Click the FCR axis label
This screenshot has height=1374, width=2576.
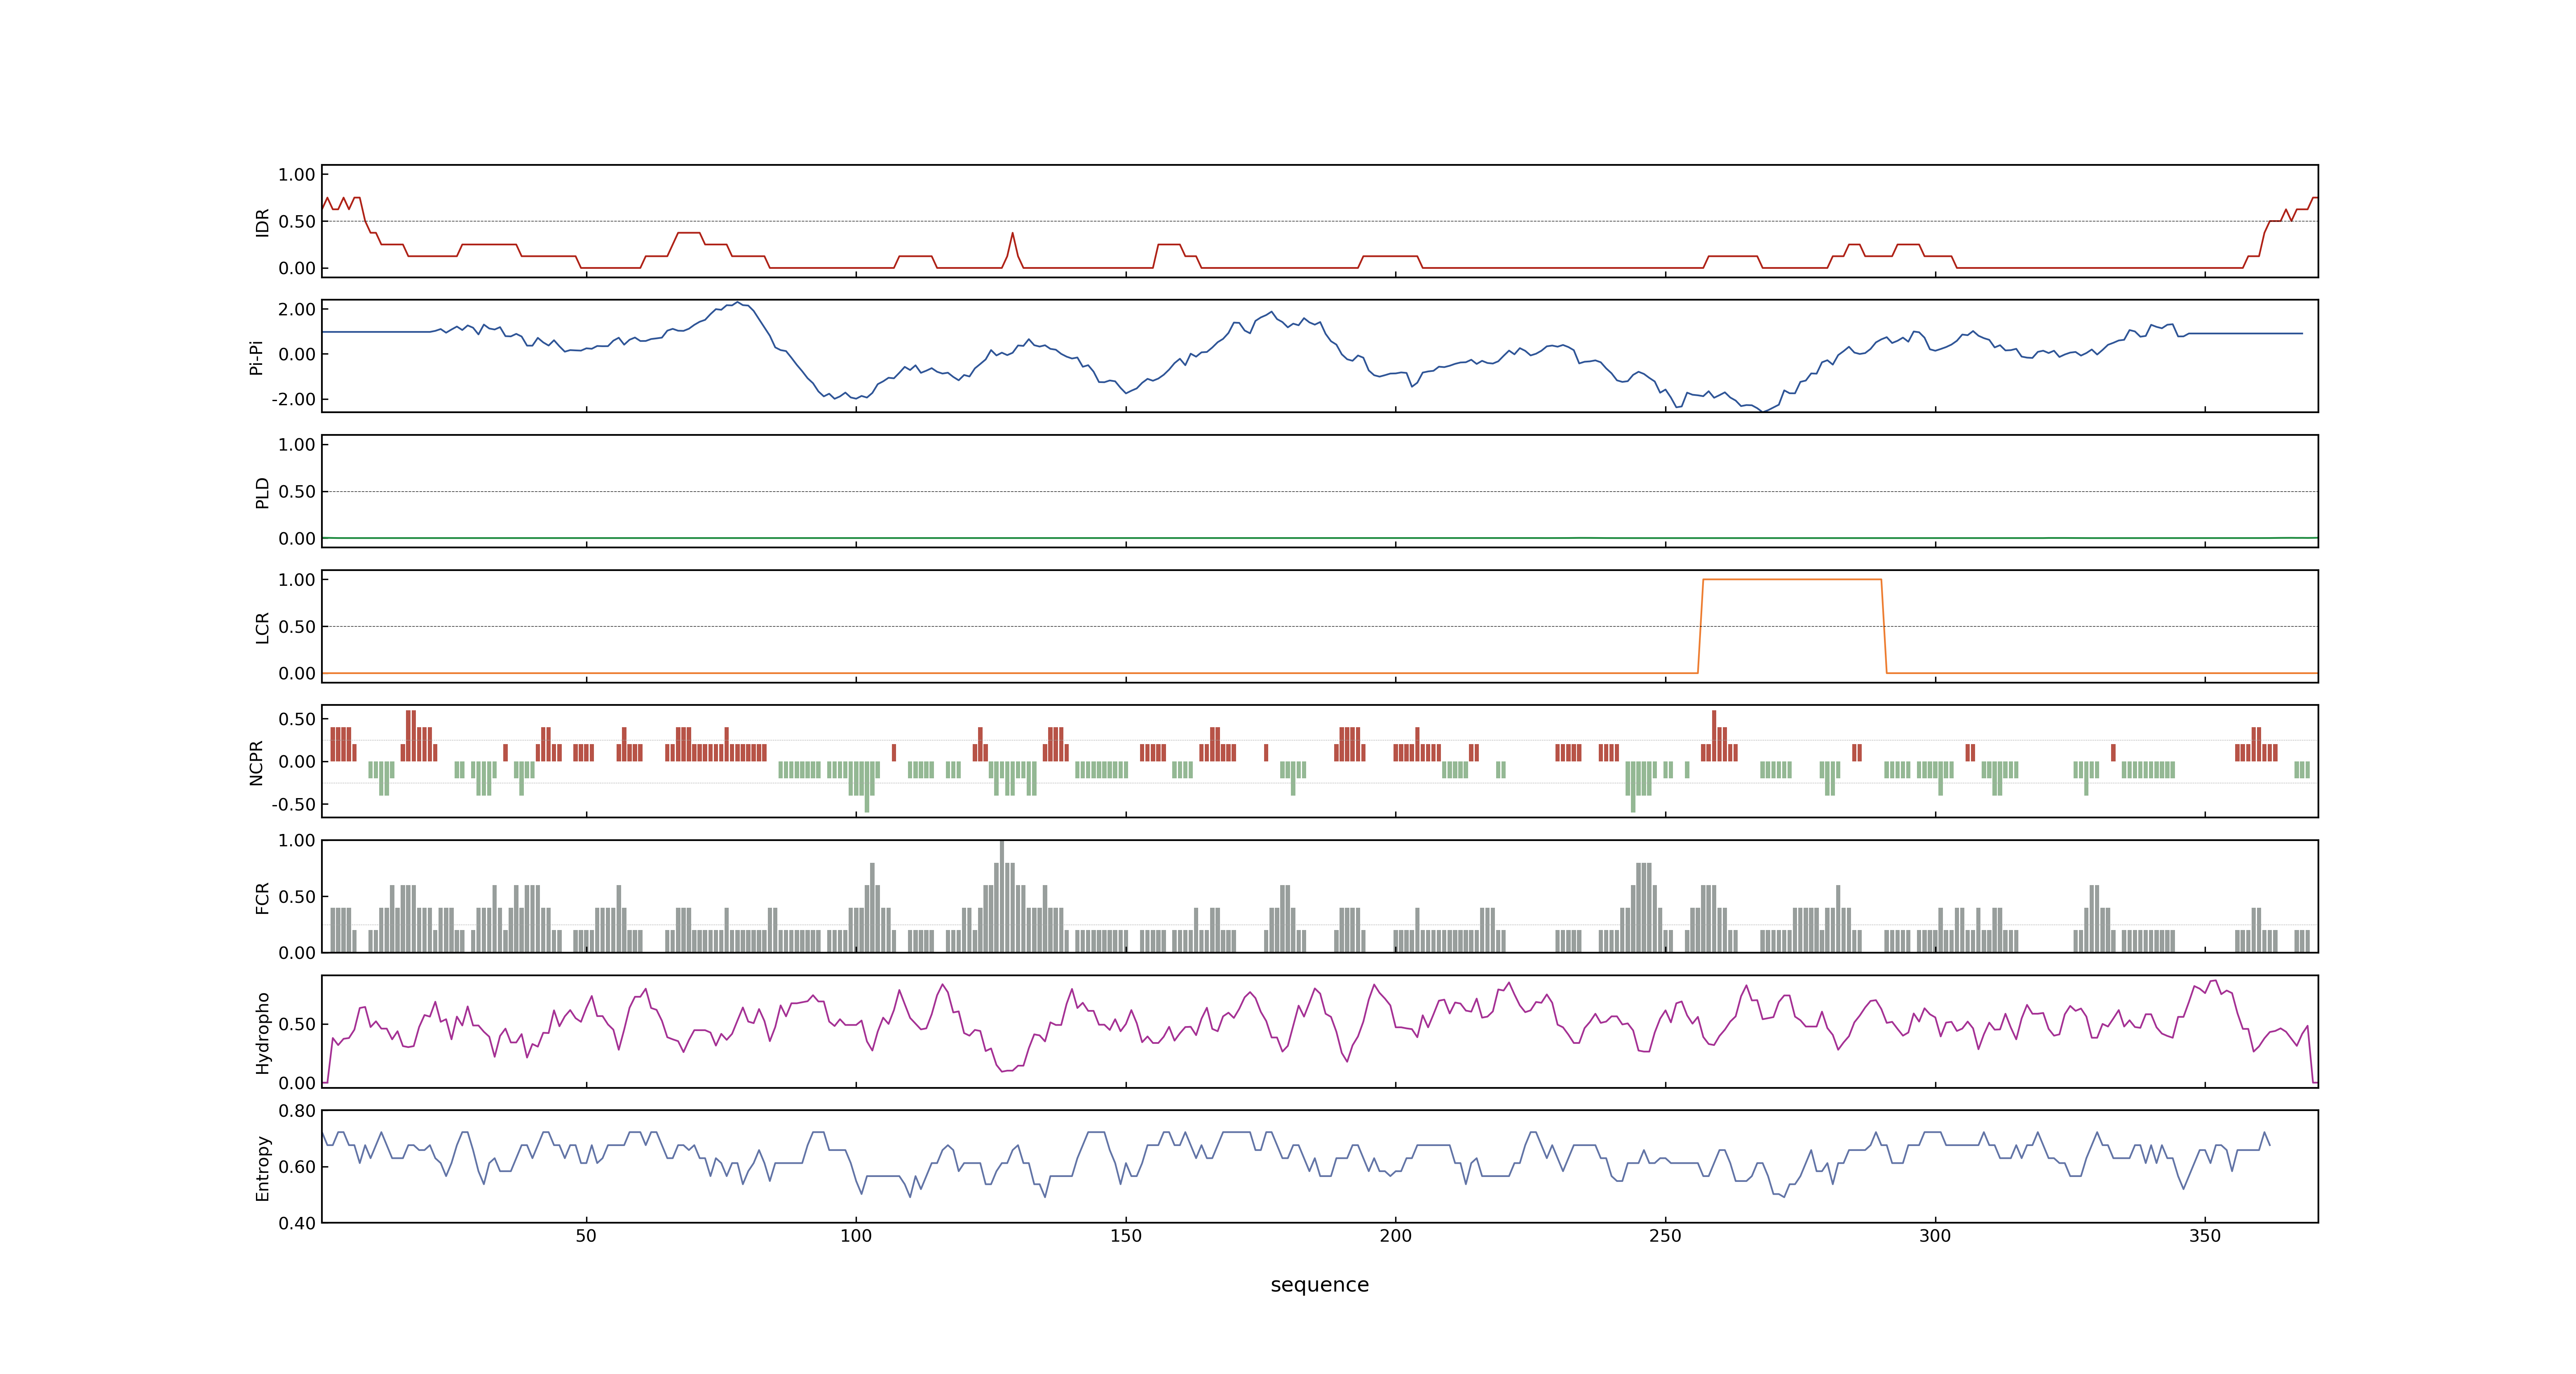pyautogui.click(x=262, y=897)
